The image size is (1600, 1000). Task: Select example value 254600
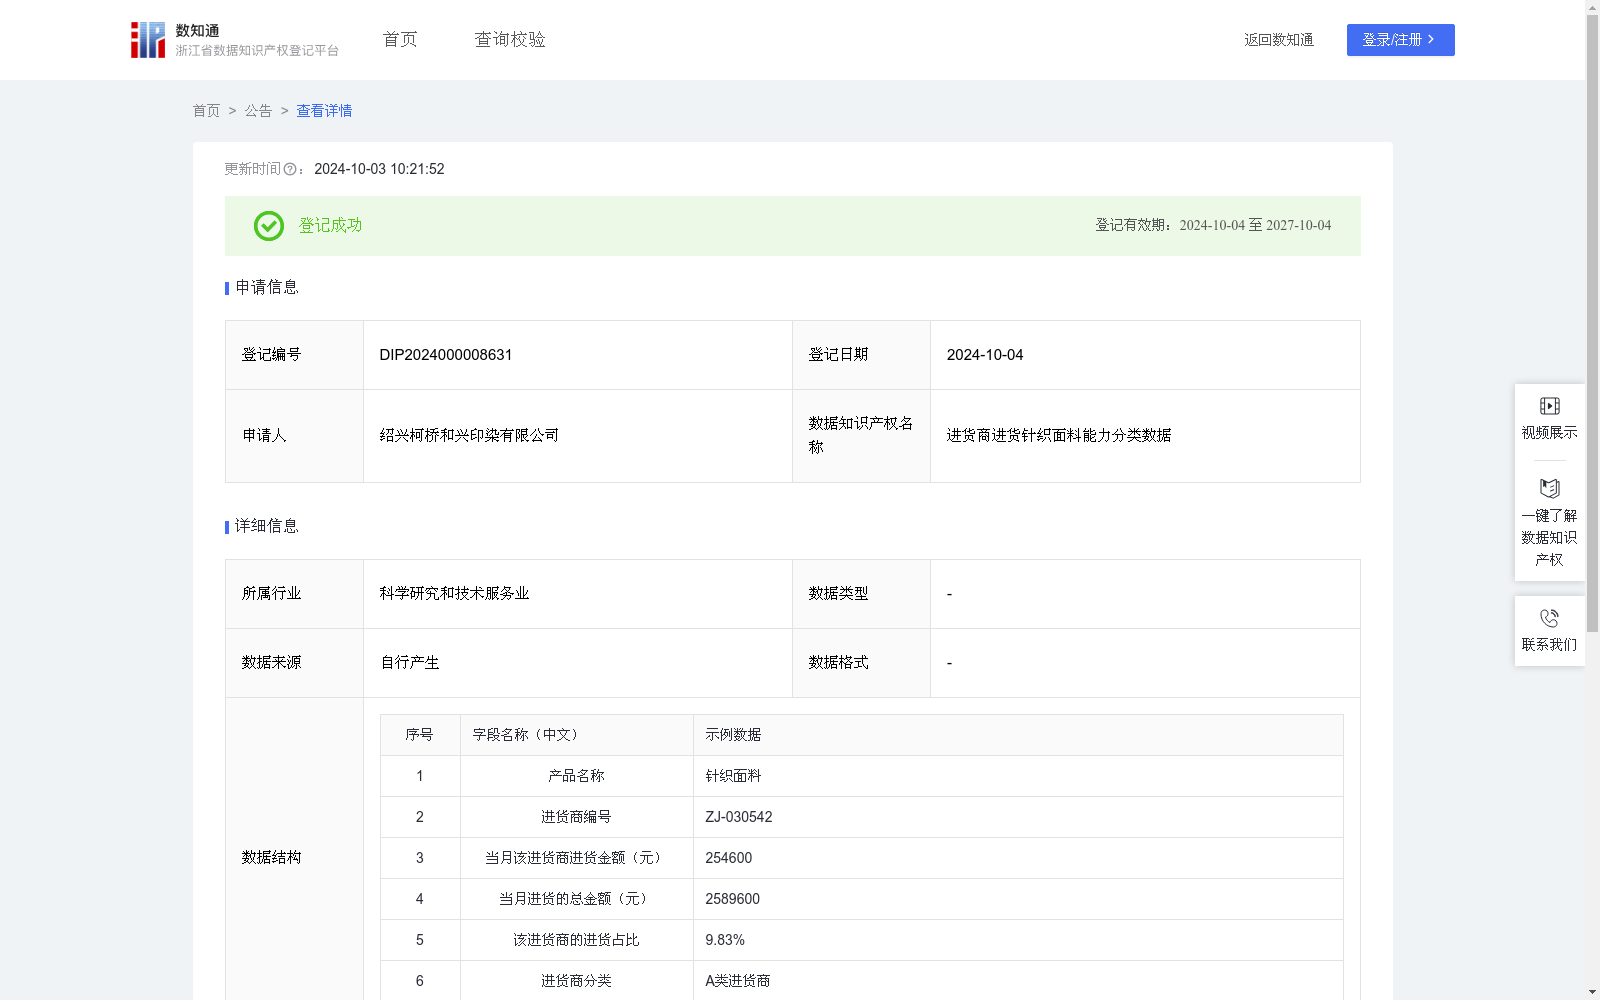729,858
